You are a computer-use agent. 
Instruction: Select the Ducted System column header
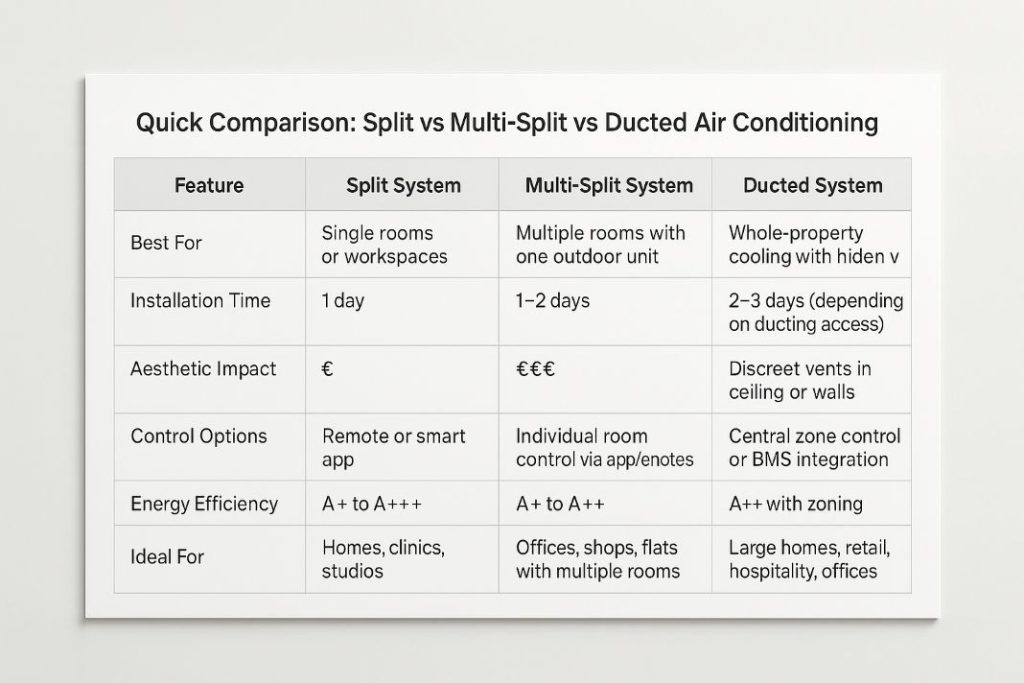coord(813,185)
